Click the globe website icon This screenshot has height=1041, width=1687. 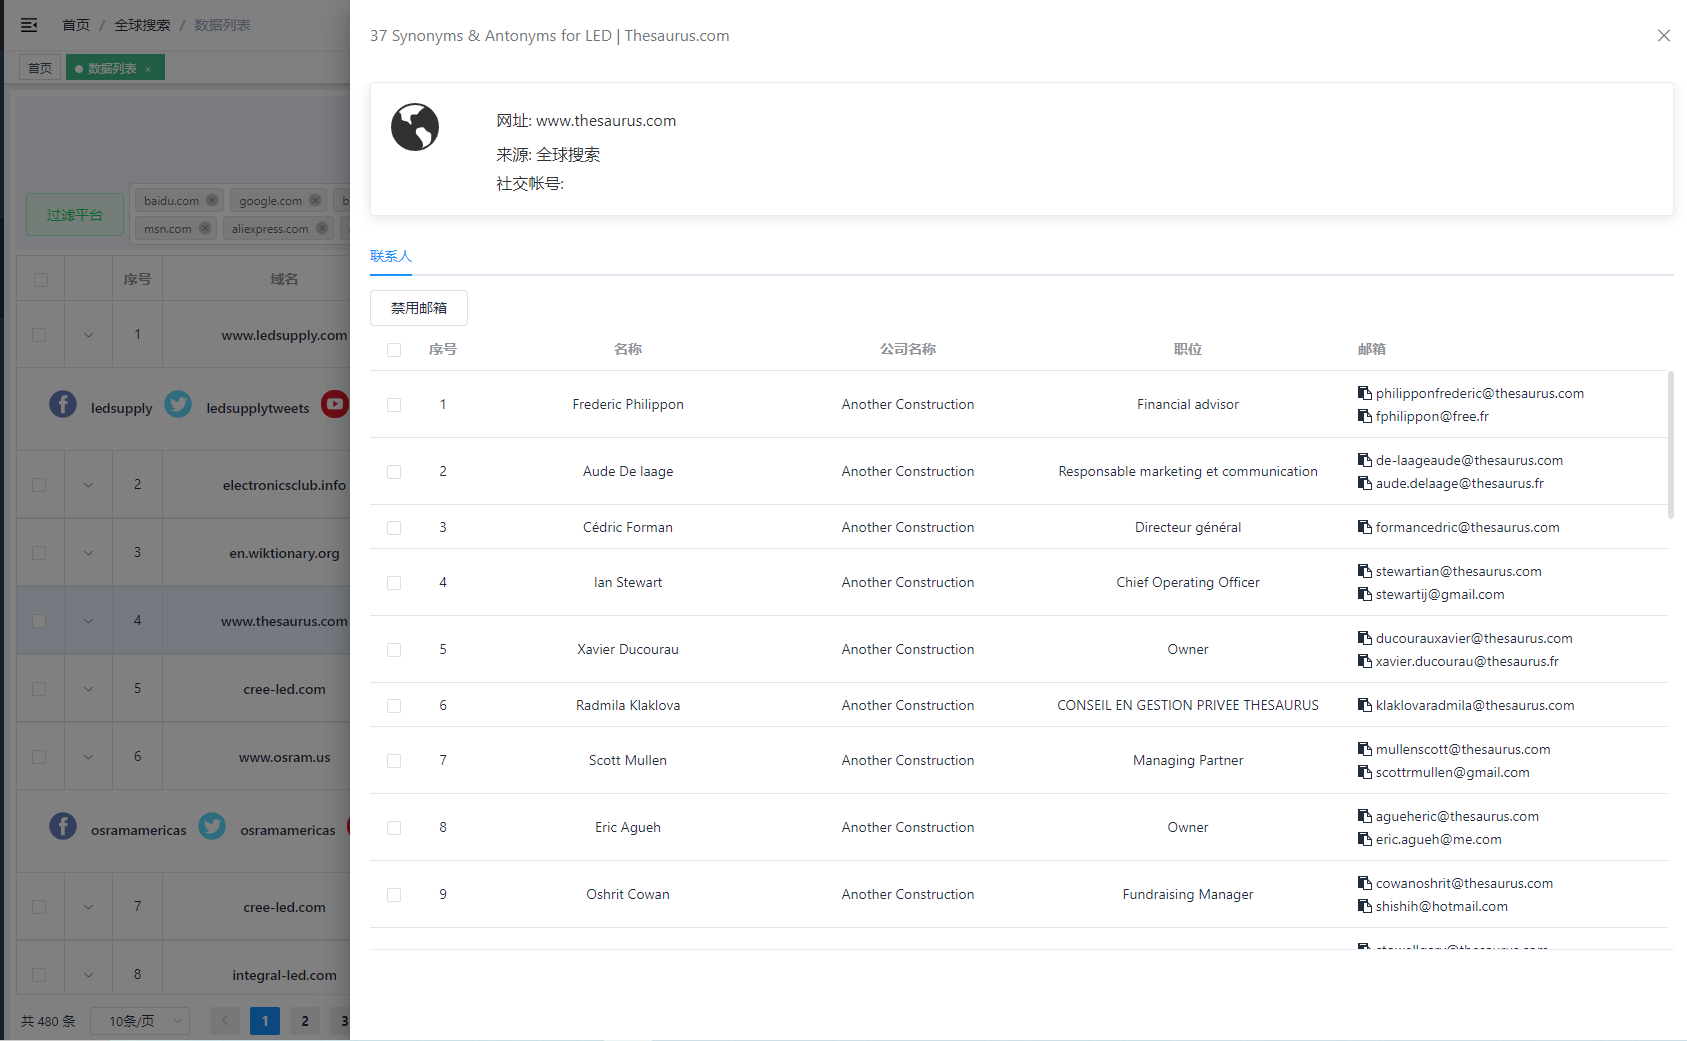415,127
